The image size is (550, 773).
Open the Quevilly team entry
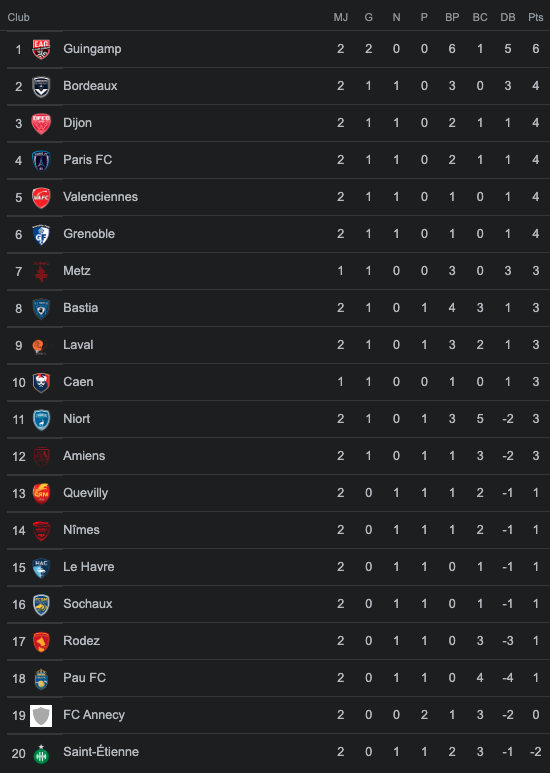(x=86, y=493)
